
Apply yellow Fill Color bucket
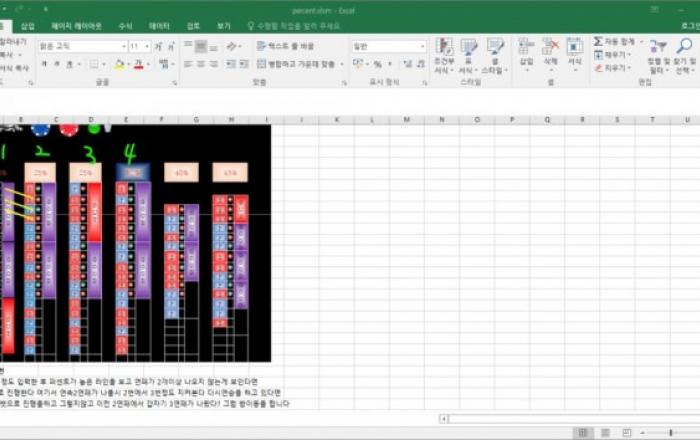[x=119, y=65]
